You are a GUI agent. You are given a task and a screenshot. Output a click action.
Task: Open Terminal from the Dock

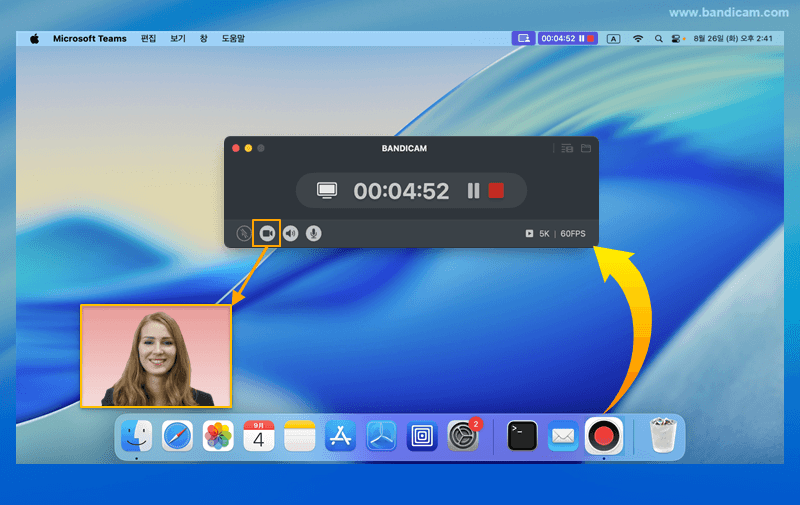pos(522,436)
